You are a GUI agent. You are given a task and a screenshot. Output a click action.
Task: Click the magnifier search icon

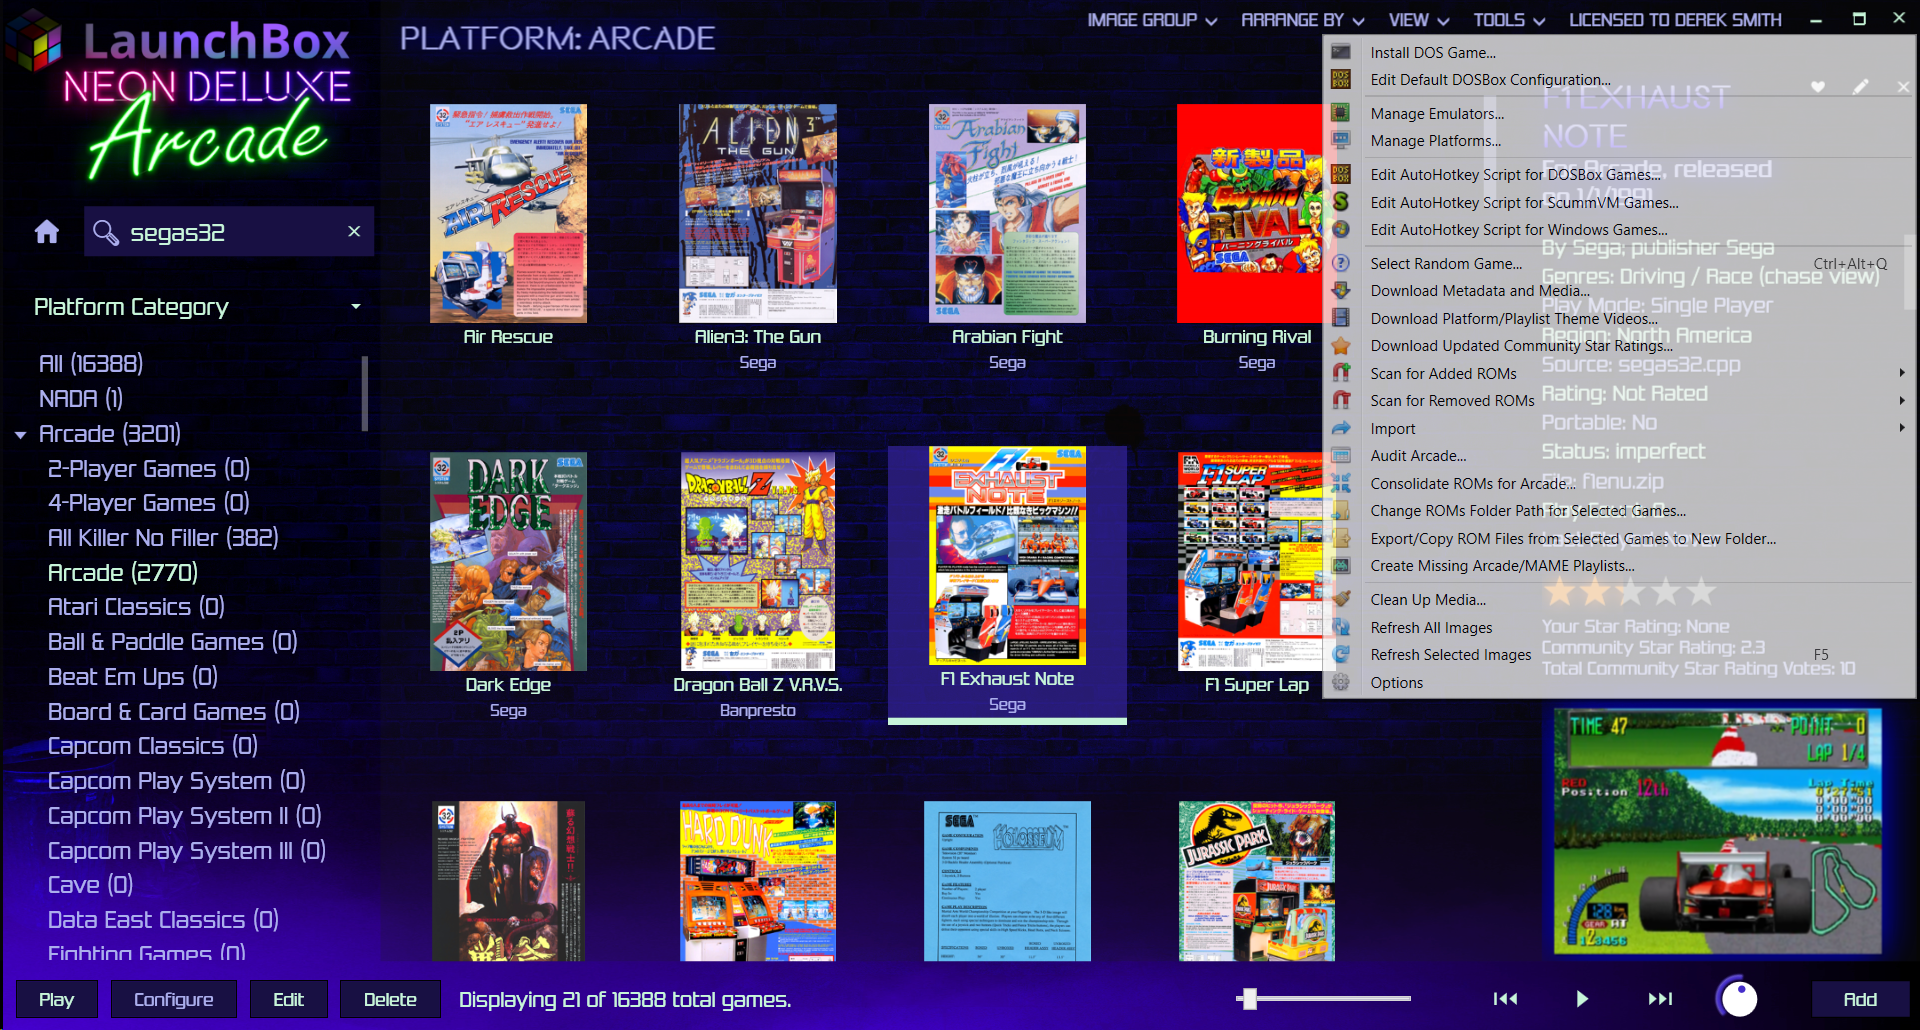click(x=105, y=232)
